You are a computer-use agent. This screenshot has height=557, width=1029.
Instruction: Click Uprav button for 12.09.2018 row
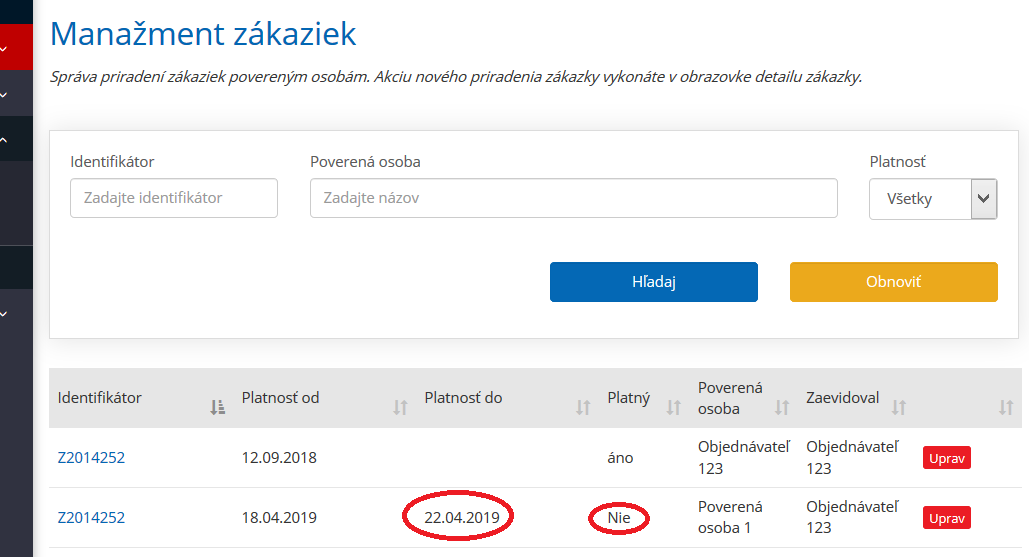[x=946, y=458]
